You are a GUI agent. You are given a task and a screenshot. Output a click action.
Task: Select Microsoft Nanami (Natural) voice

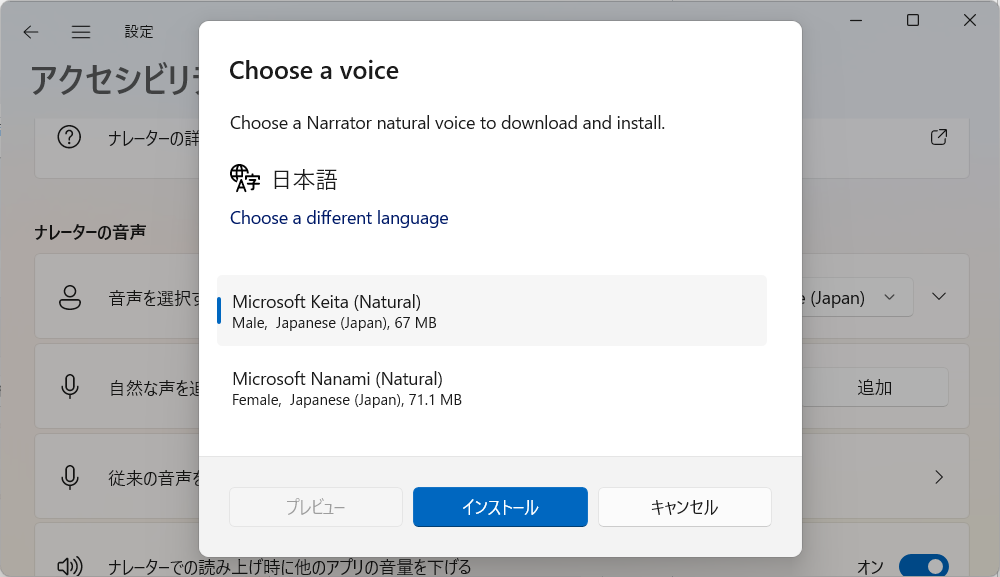click(492, 388)
